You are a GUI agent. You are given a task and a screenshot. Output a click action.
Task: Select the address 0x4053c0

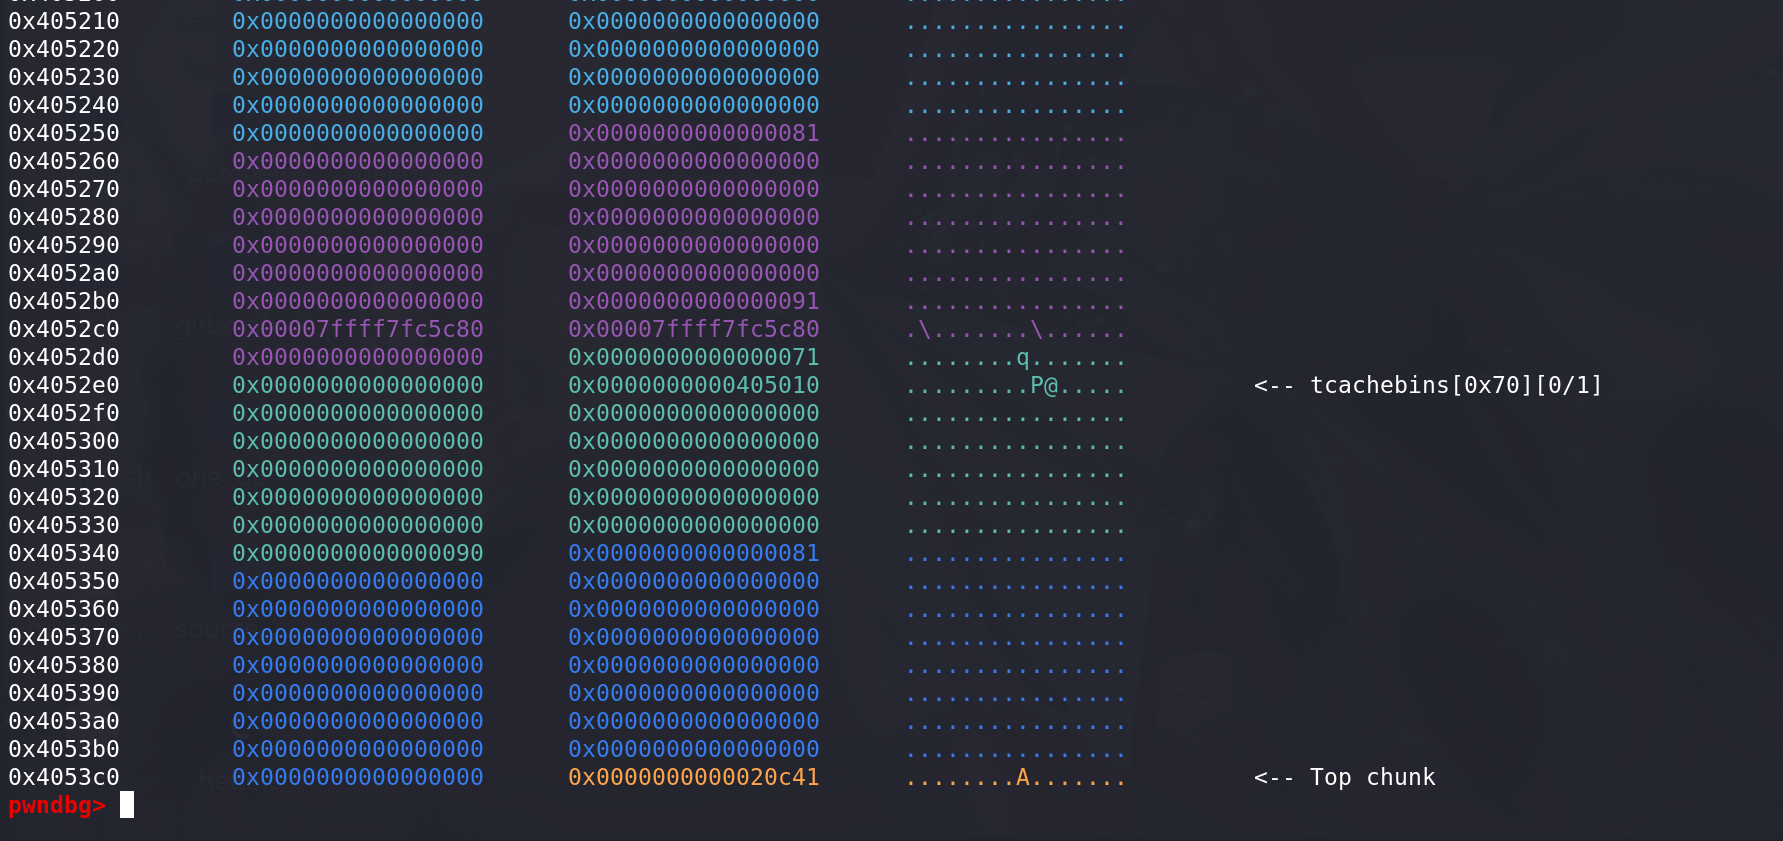[64, 777]
